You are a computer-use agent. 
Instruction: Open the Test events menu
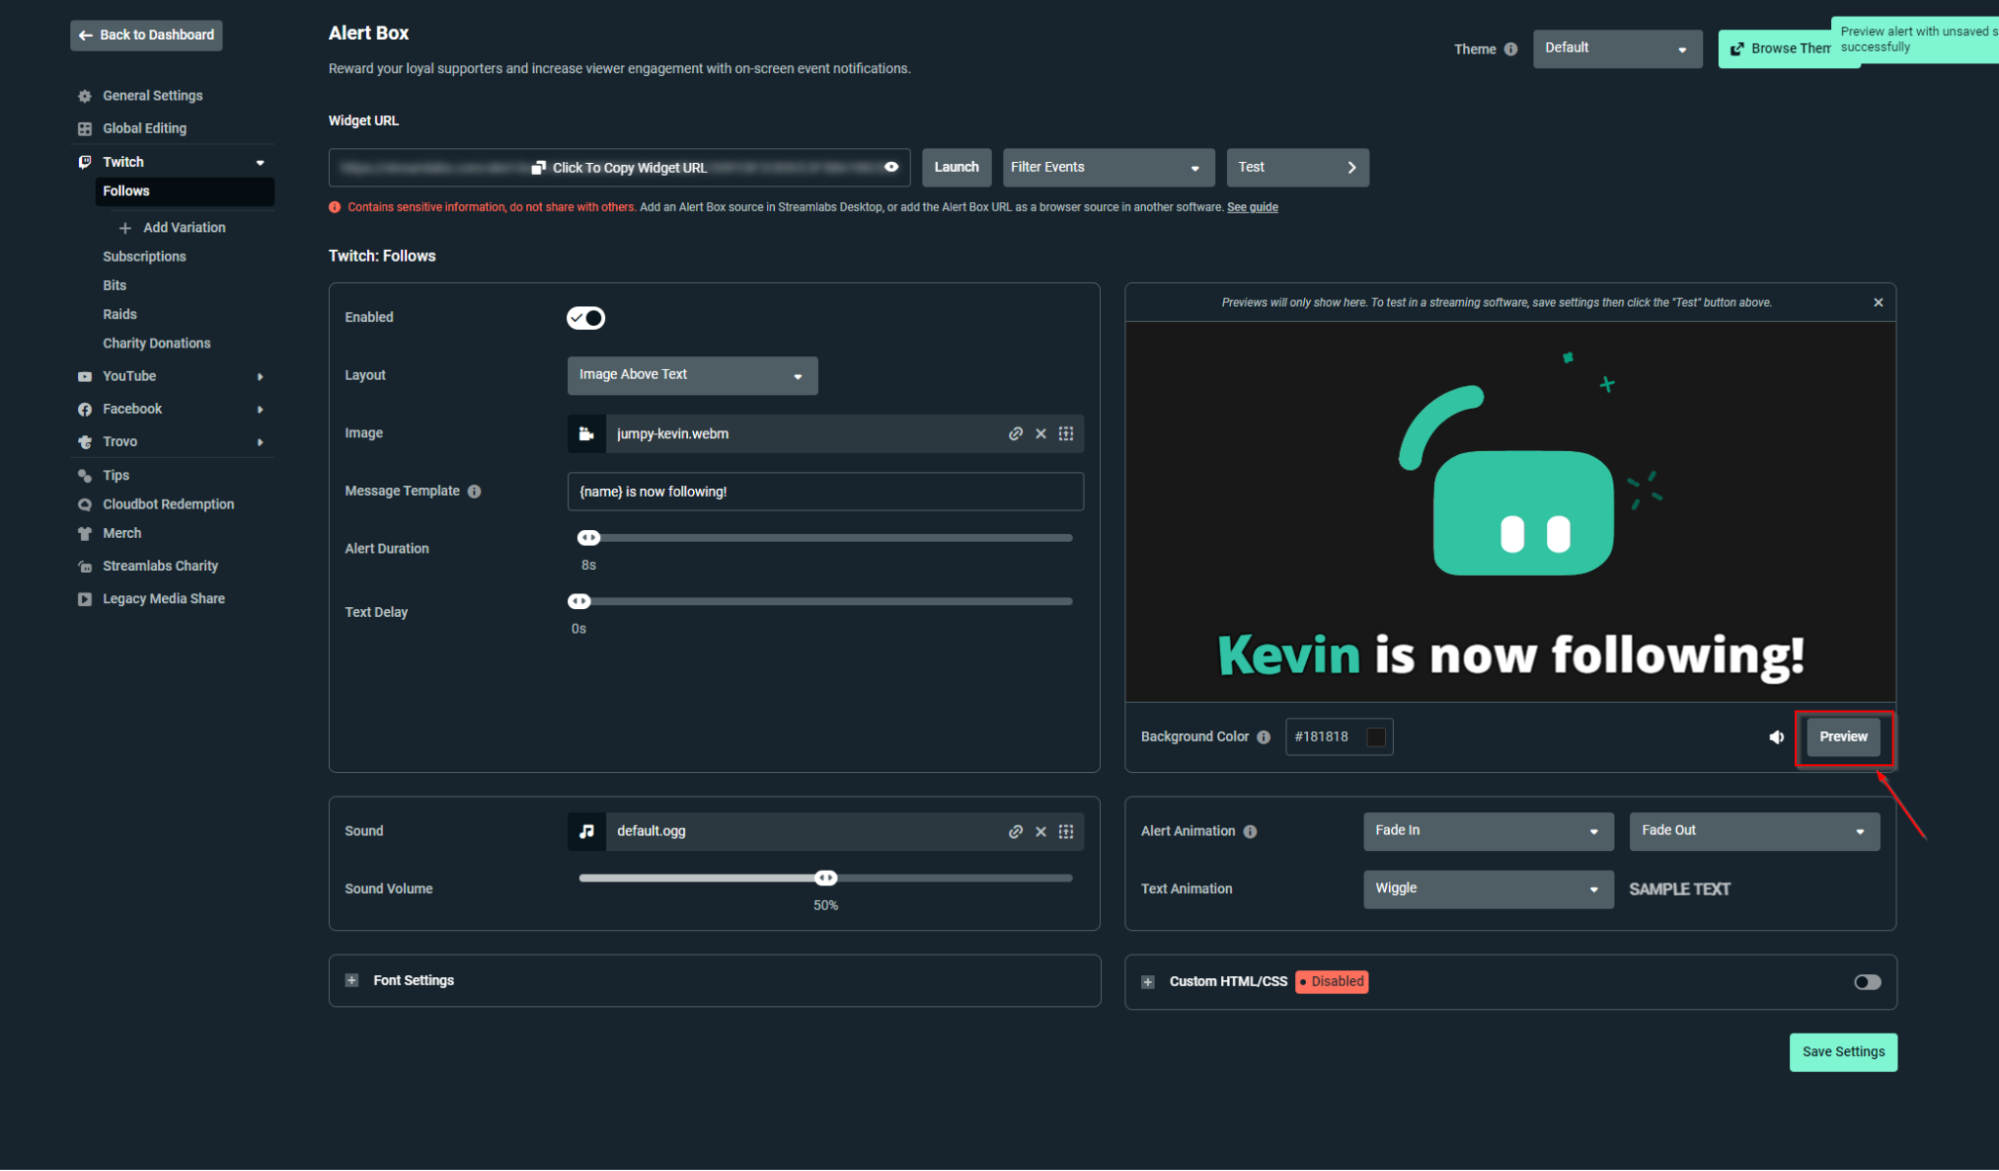pyautogui.click(x=1297, y=168)
